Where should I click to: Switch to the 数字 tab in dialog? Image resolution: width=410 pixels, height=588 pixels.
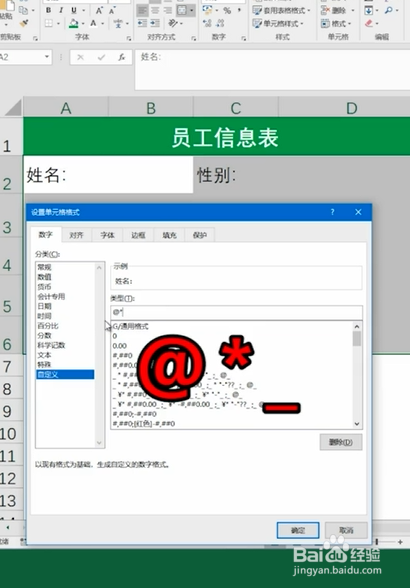pos(45,235)
